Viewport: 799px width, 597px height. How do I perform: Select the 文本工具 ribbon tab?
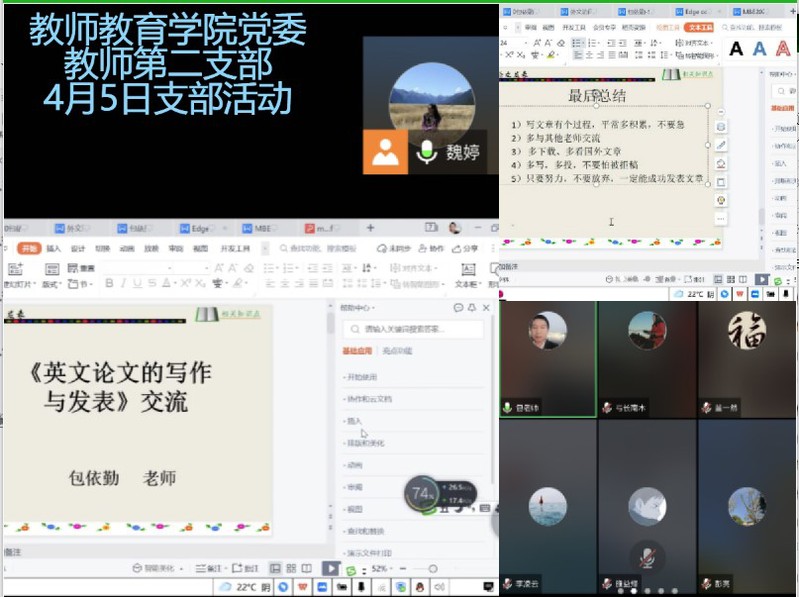(x=700, y=28)
